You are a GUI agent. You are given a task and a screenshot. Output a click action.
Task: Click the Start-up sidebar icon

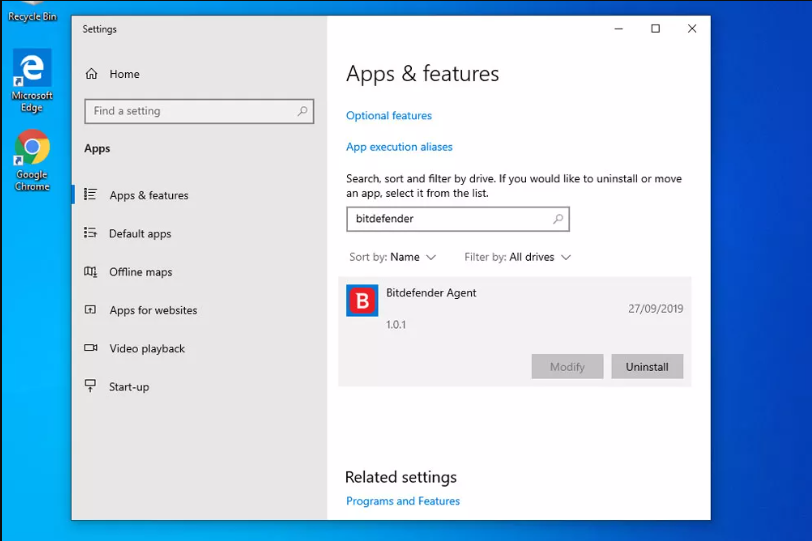(90, 386)
